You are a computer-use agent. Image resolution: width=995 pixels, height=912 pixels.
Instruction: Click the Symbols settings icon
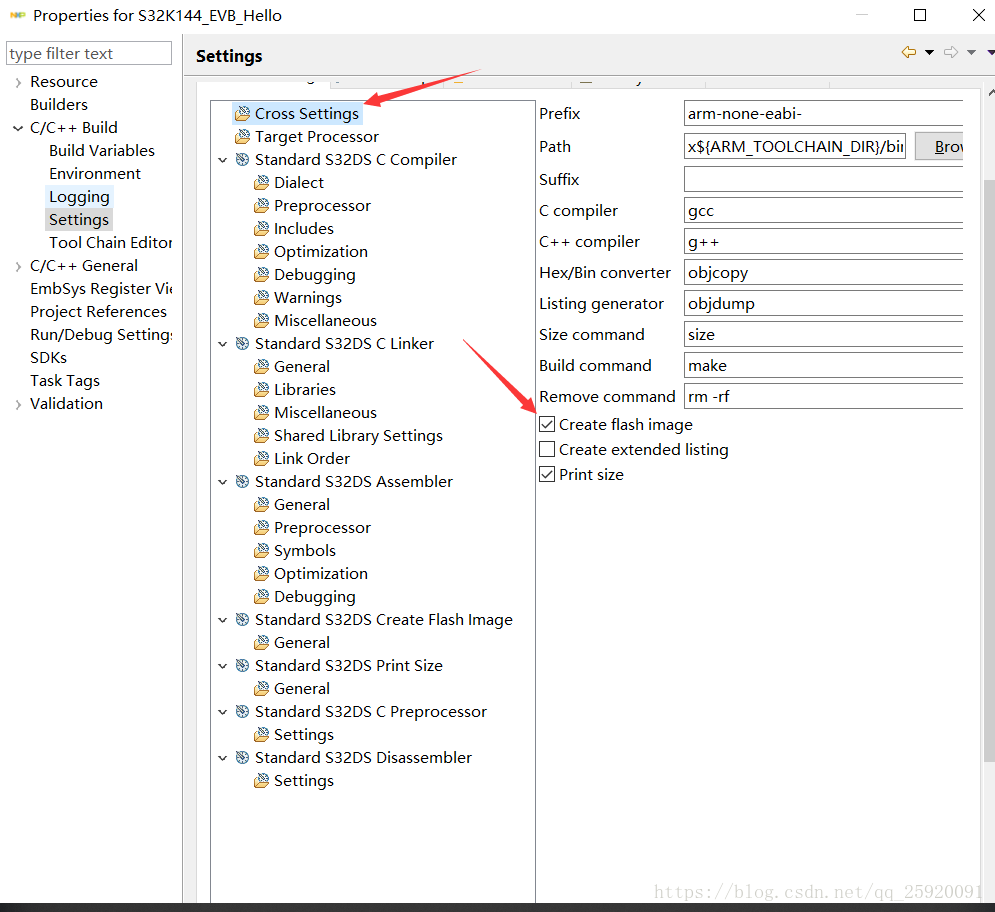261,551
